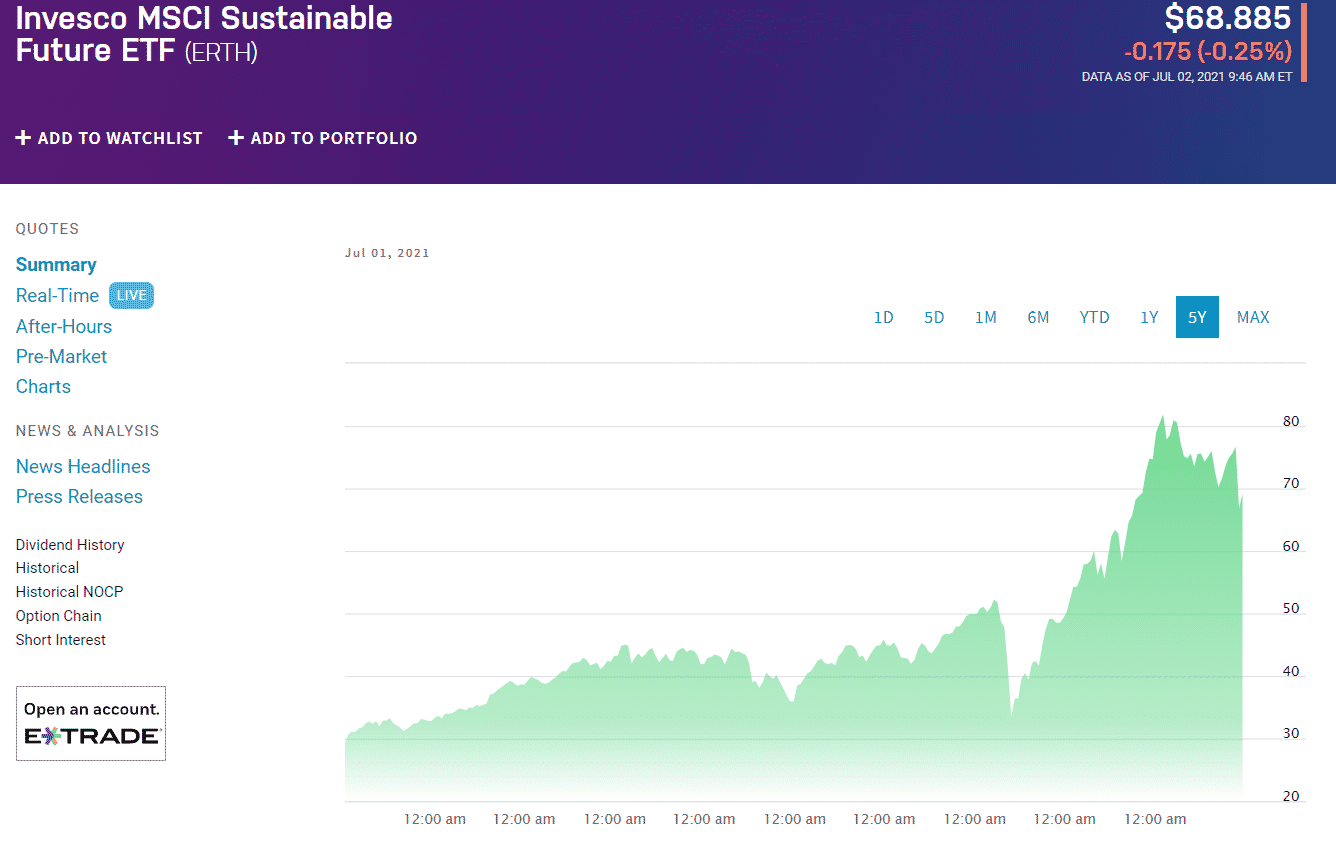Click the 50 y-axis label
The image size is (1336, 862).
(x=1291, y=609)
